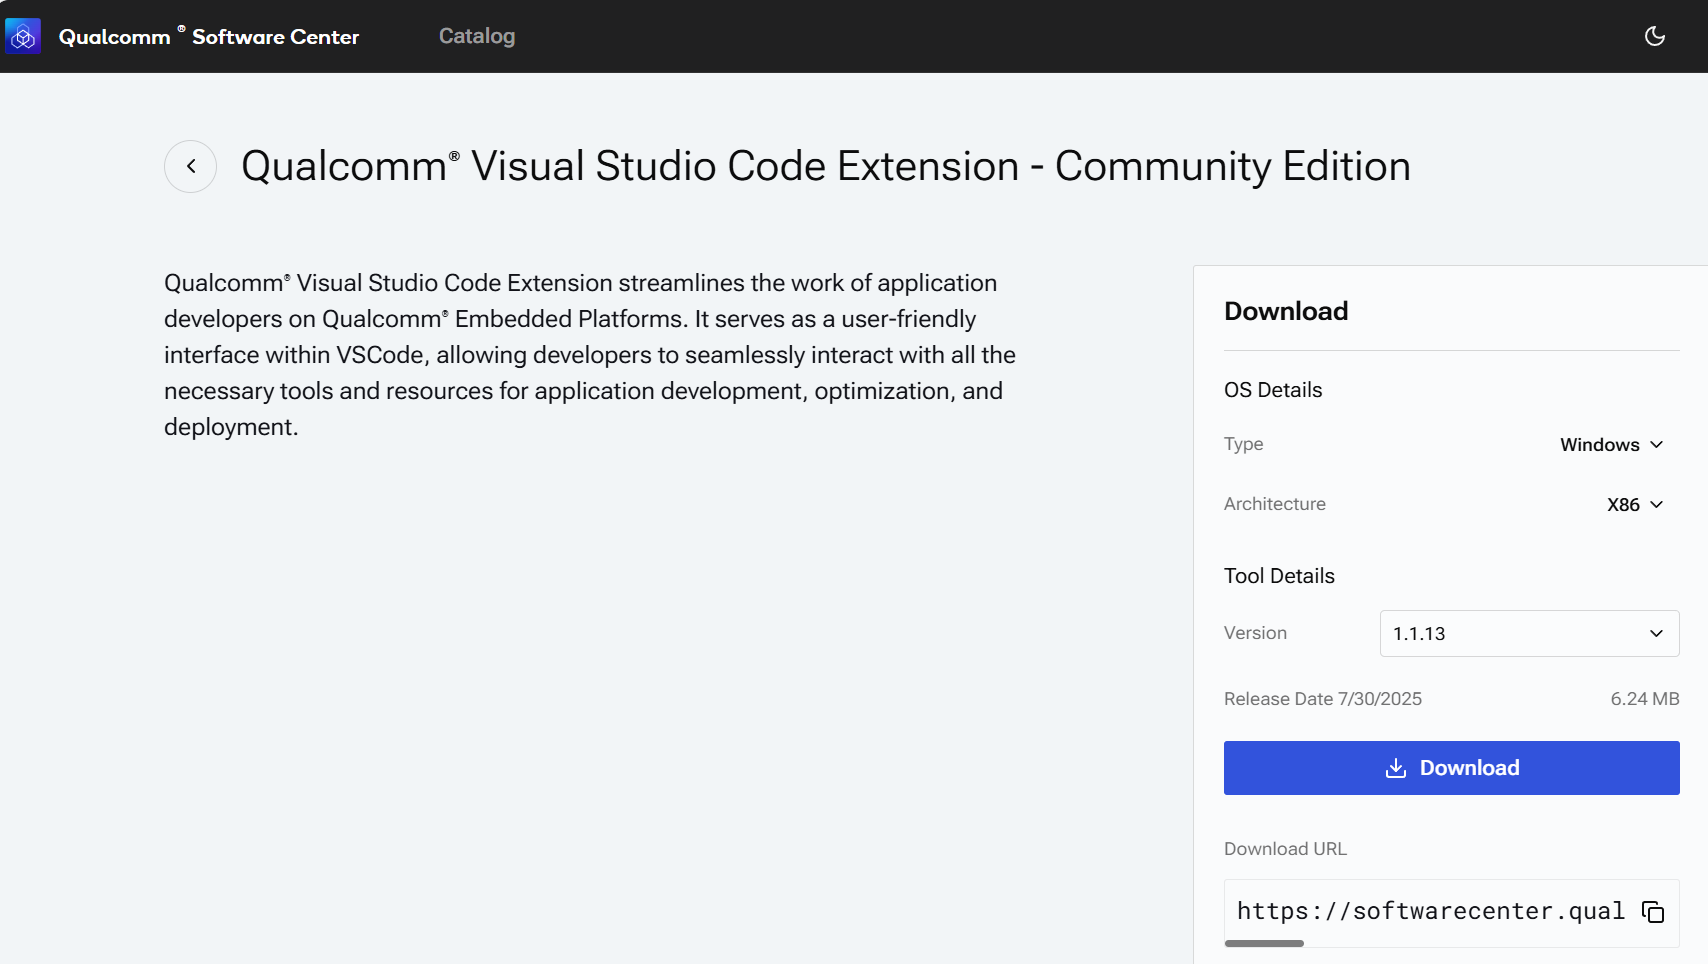Open the Version 1.1.13 combo box
The height and width of the screenshot is (964, 1708).
(x=1529, y=633)
